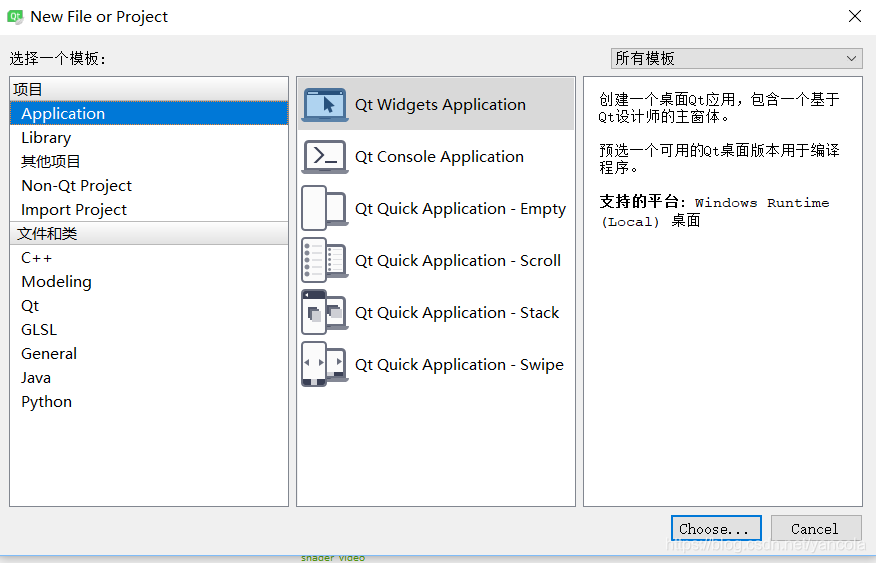Click the Cancel button
Screen dimensions: 876x563
coord(816,528)
